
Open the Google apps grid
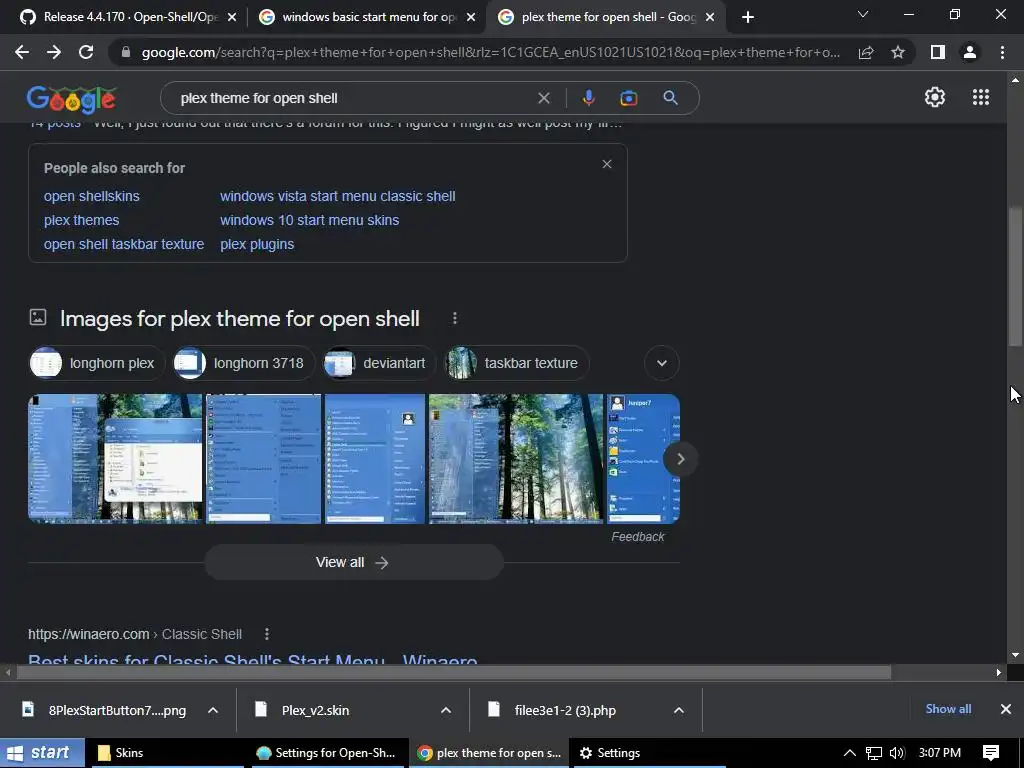(x=981, y=97)
